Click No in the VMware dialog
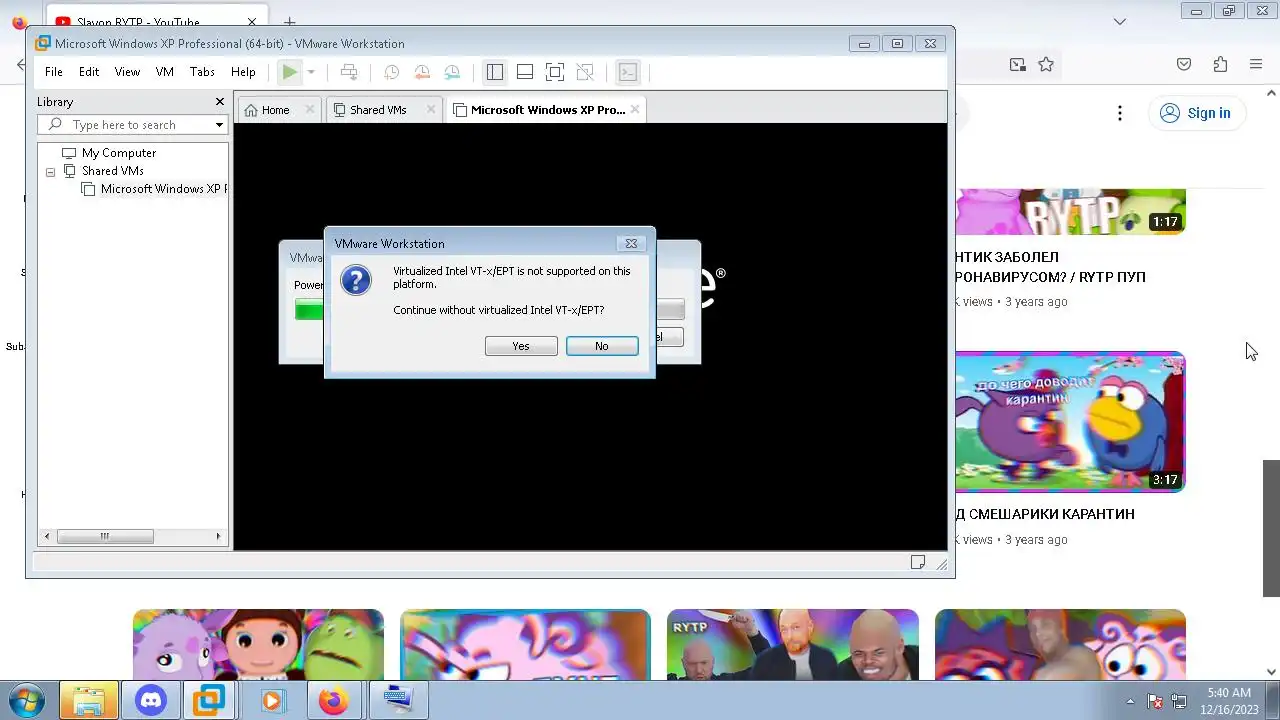1280x720 pixels. tap(601, 346)
